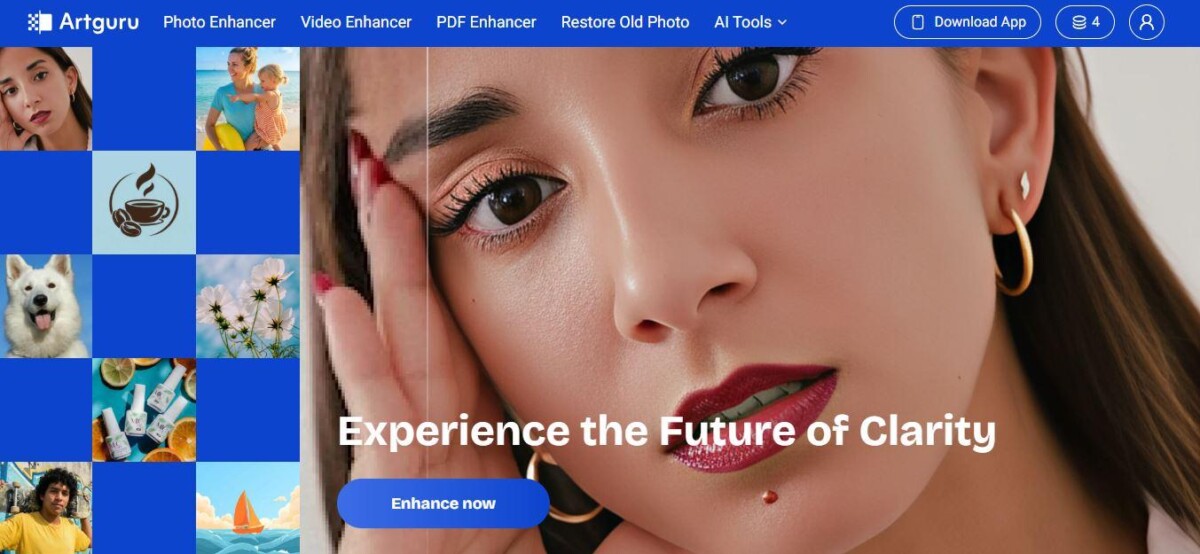
Task: Click the before-after comparison divider line
Action: coord(427,300)
